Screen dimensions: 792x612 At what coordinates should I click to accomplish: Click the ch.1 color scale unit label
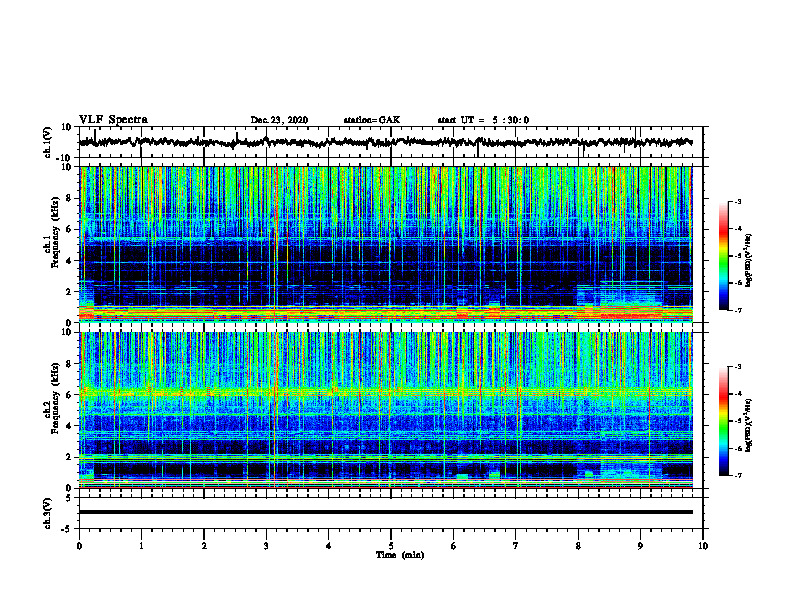(x=749, y=260)
